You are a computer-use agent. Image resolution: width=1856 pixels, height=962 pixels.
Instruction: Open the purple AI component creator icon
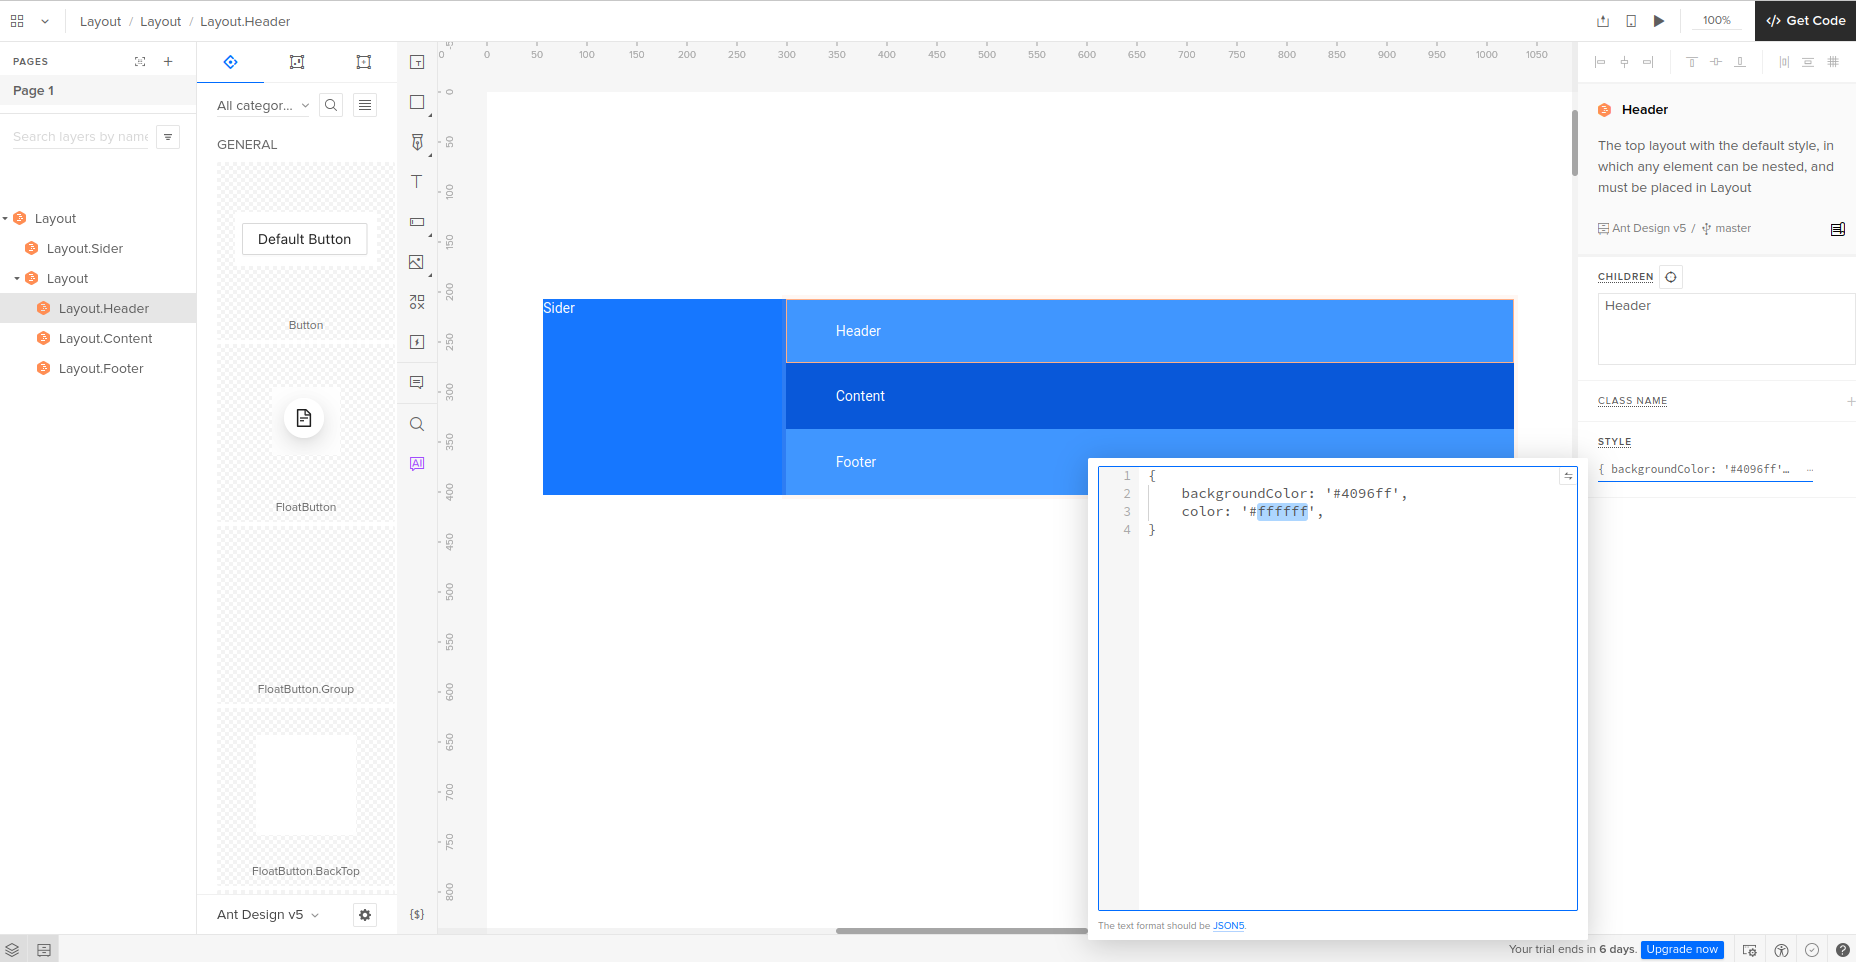pos(417,464)
